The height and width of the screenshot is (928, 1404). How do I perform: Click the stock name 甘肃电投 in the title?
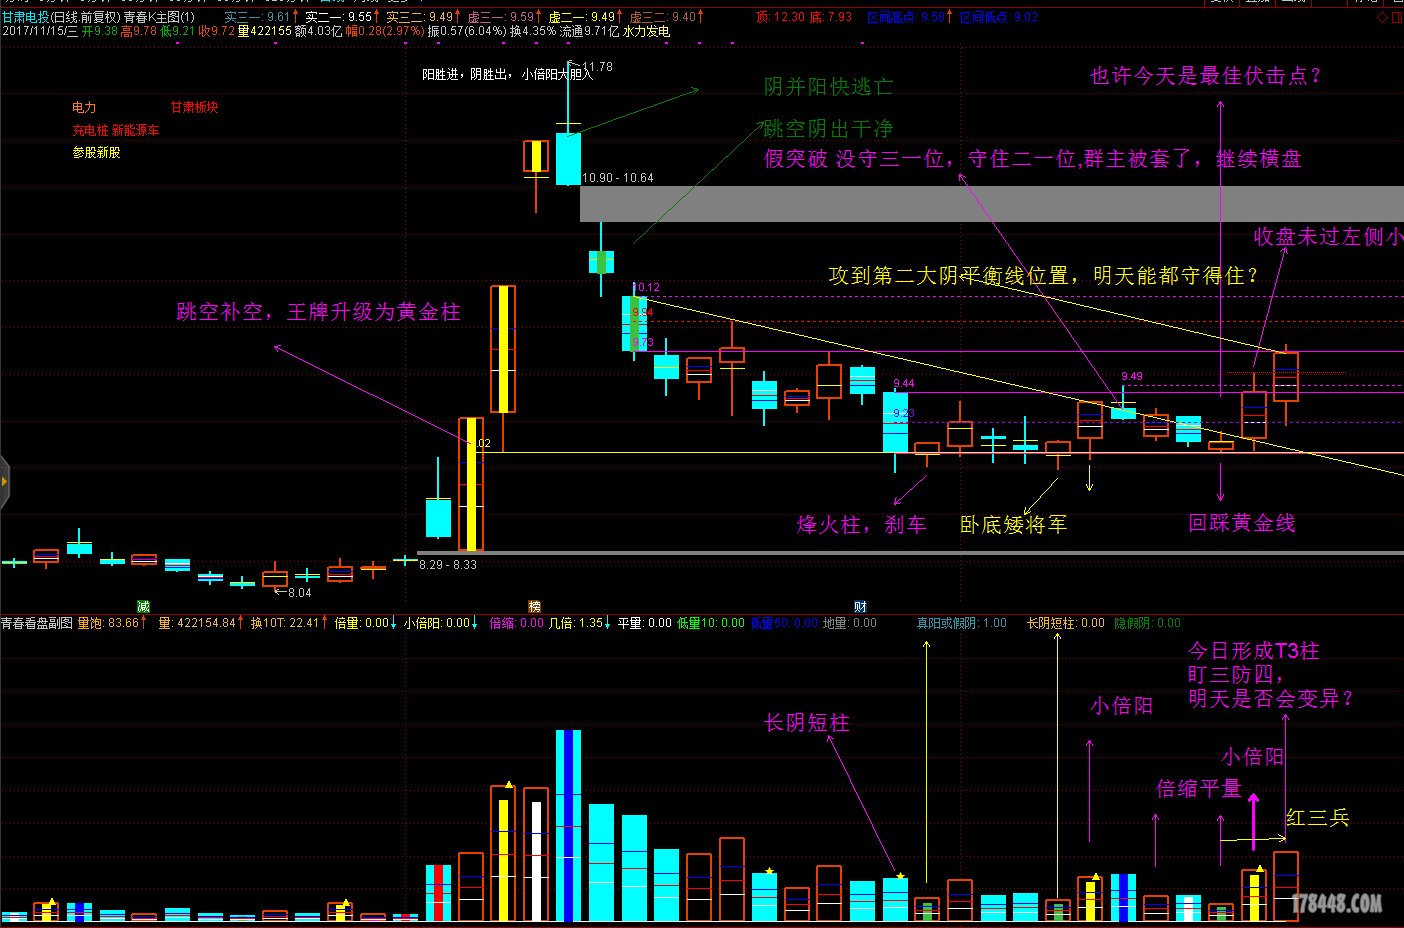pos(25,17)
